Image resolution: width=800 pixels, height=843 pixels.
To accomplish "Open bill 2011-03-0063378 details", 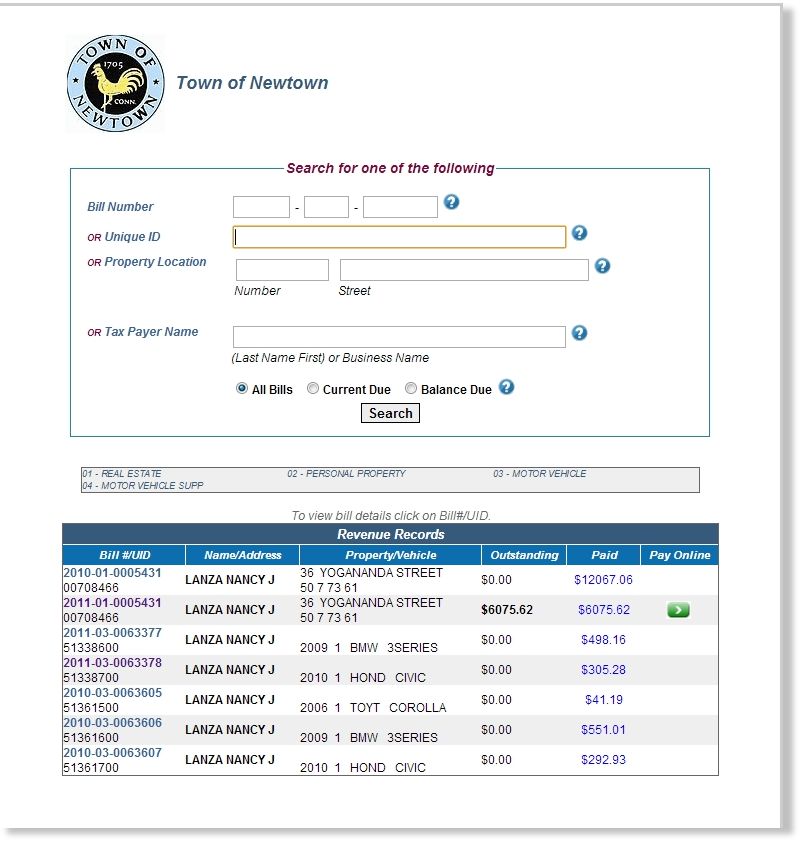I will [x=112, y=663].
